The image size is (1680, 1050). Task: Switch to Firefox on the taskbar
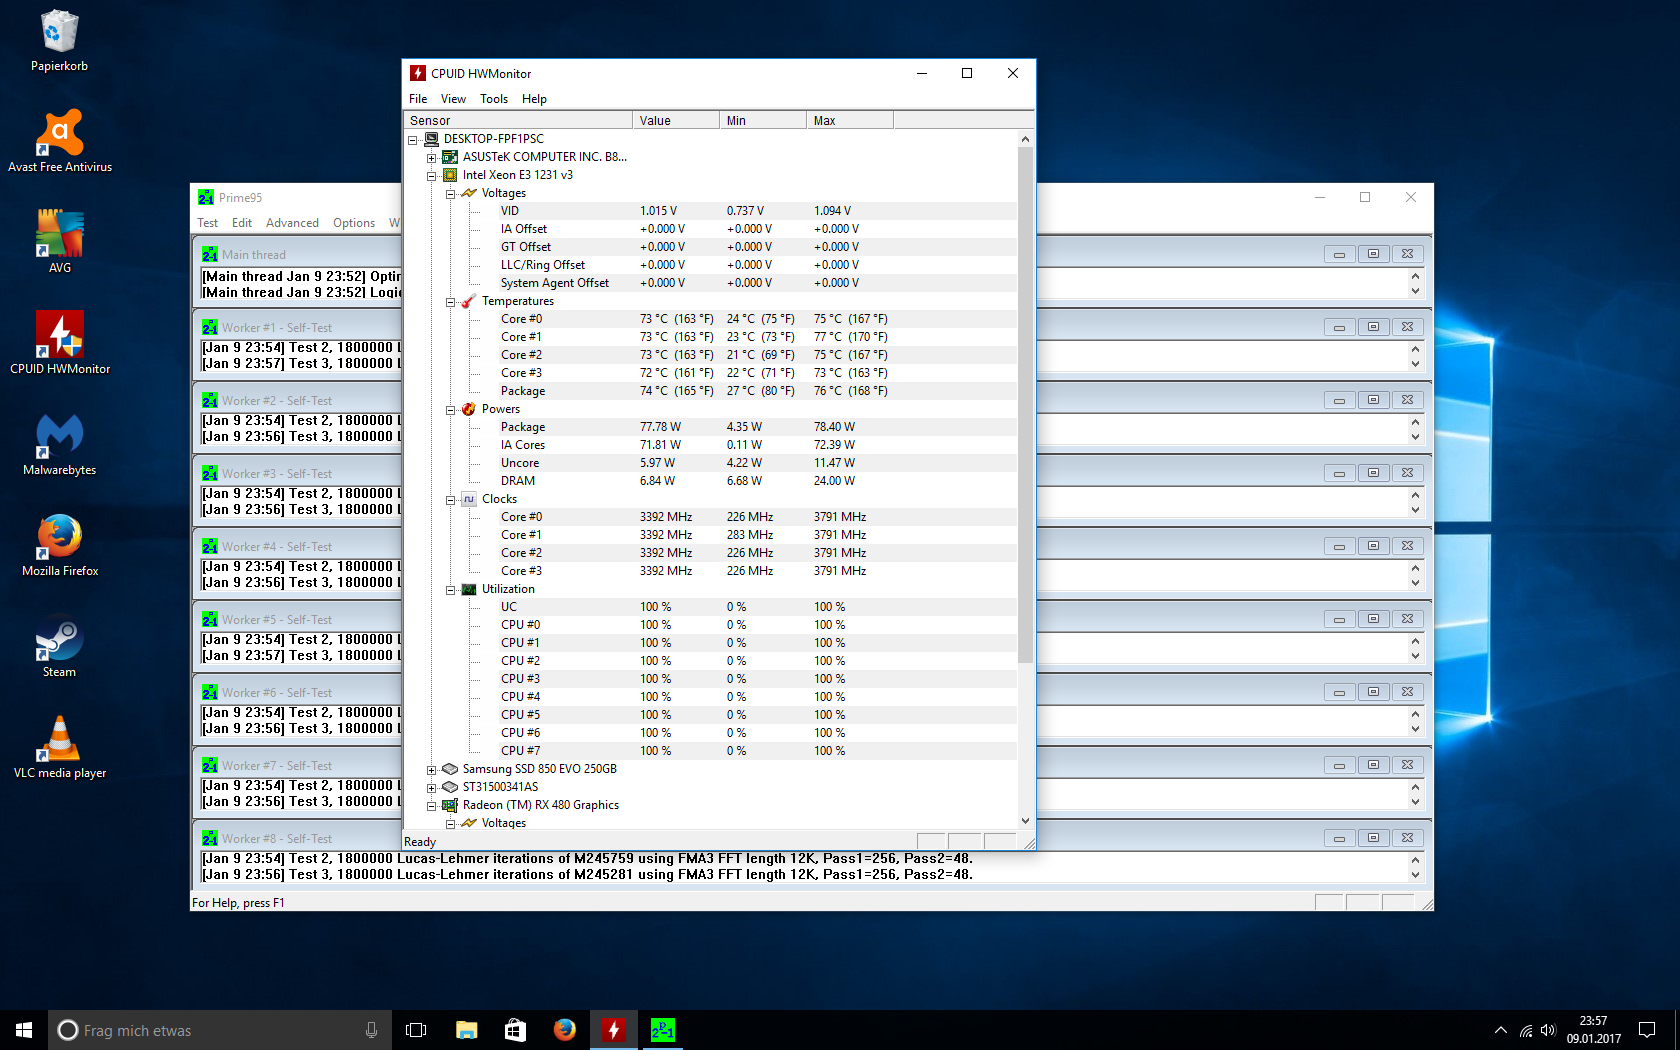564,1030
